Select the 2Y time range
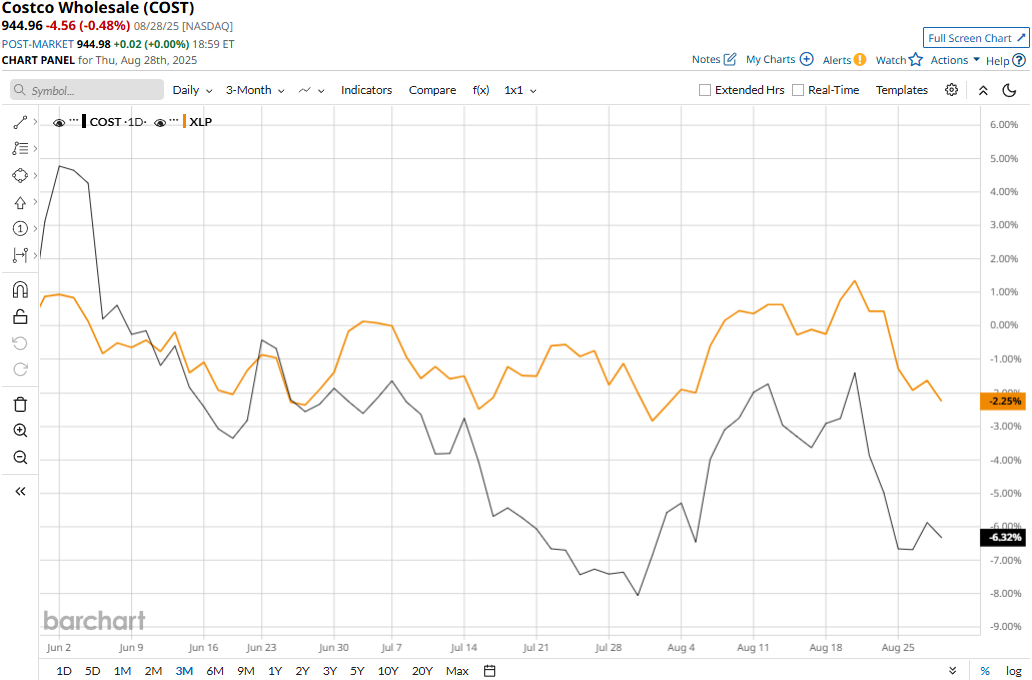The image size is (1032, 680). (x=302, y=671)
